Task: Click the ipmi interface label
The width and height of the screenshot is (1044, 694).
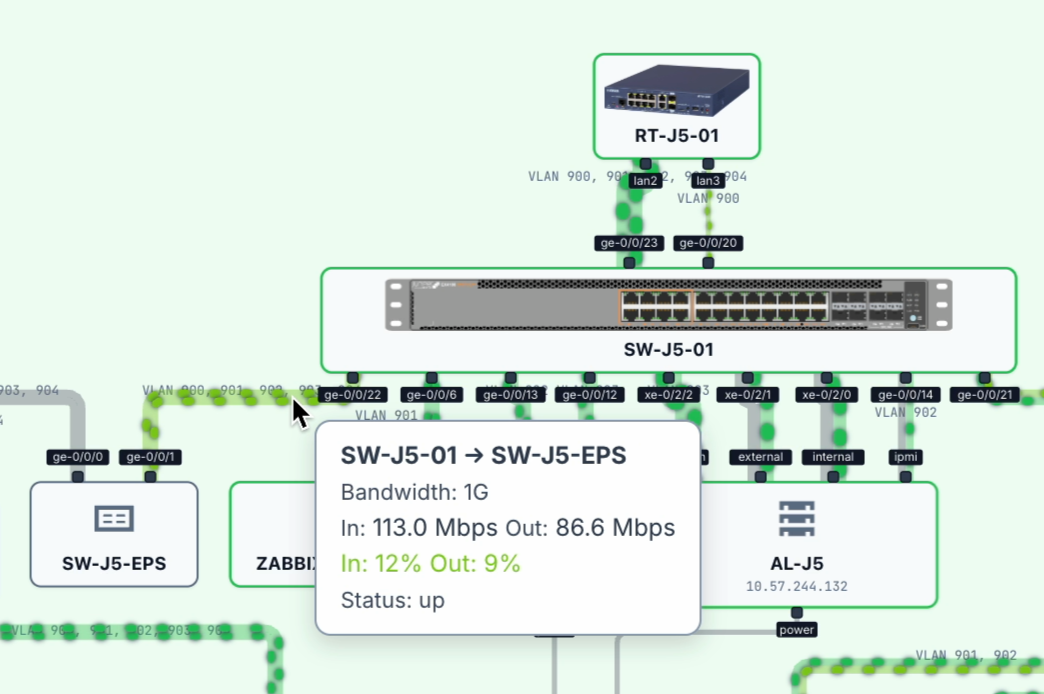Action: pyautogui.click(x=905, y=457)
